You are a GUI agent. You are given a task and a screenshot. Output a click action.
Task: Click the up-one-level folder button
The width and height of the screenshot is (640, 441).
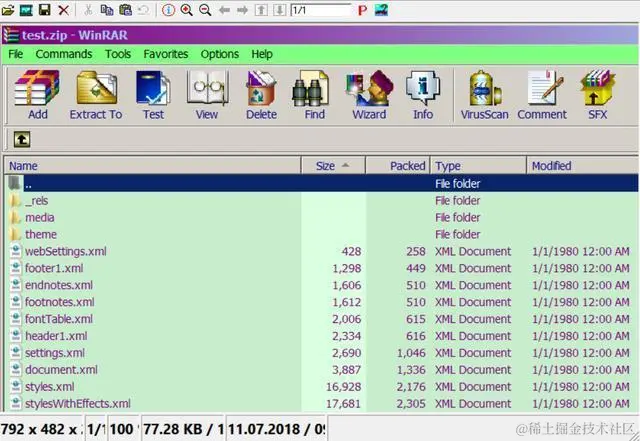point(22,140)
